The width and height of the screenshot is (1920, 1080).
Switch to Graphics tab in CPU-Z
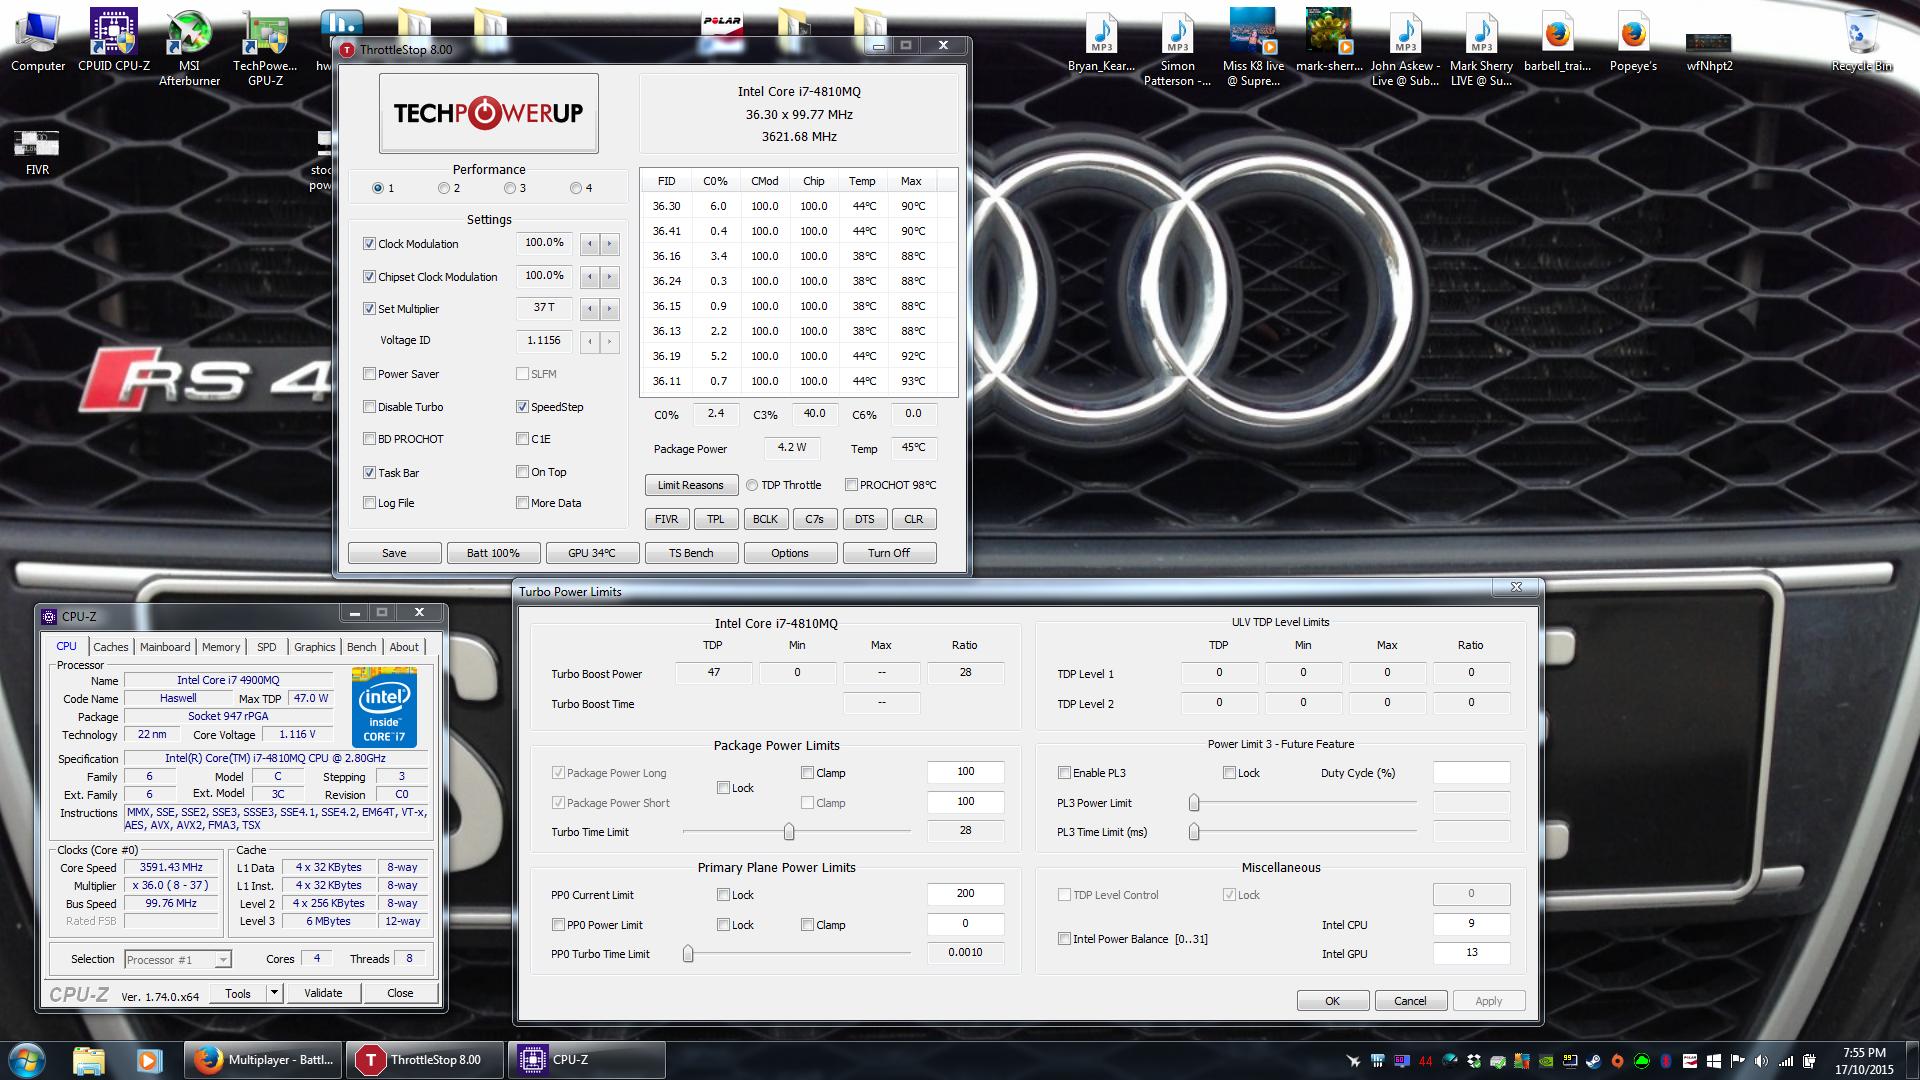pos(314,647)
